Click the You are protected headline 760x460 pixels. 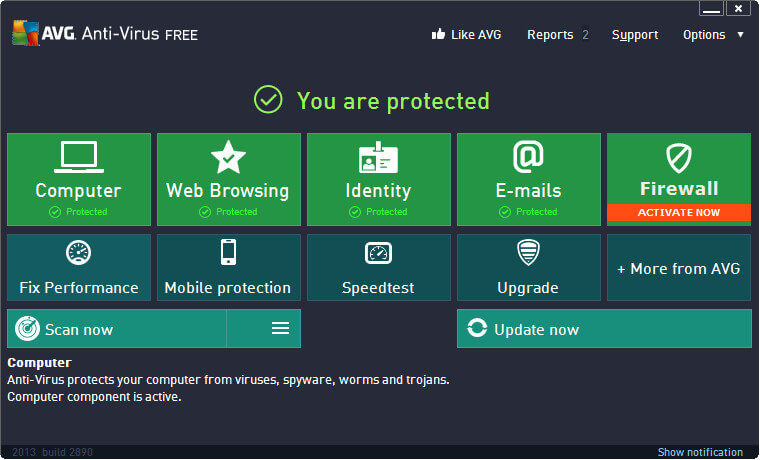(x=393, y=101)
